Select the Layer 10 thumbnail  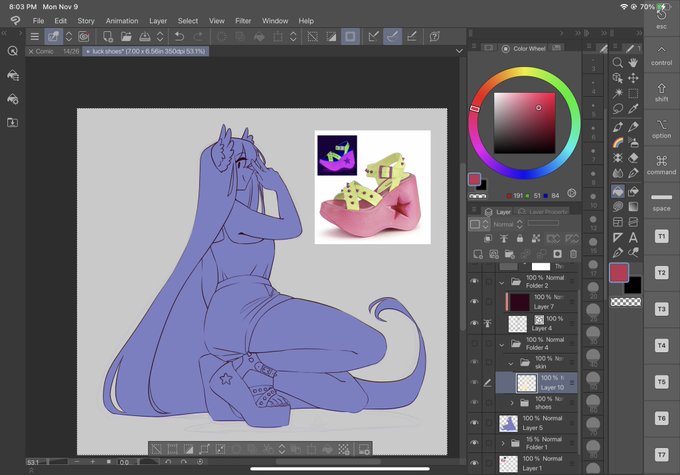click(x=526, y=383)
